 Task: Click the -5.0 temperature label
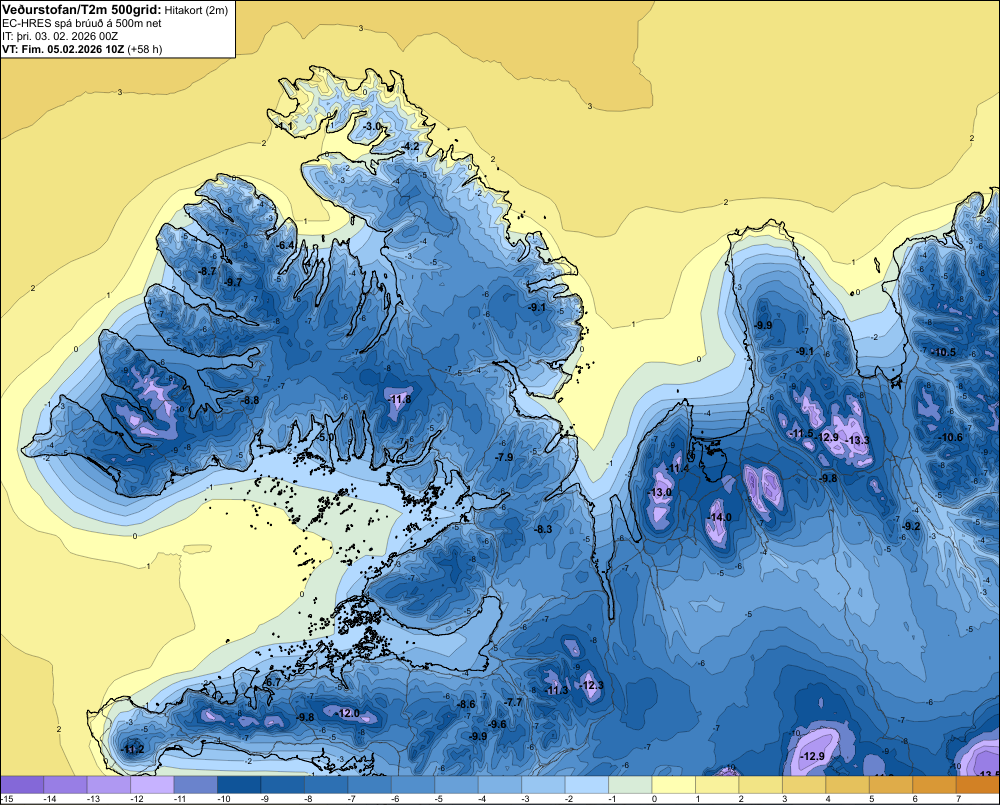click(325, 438)
